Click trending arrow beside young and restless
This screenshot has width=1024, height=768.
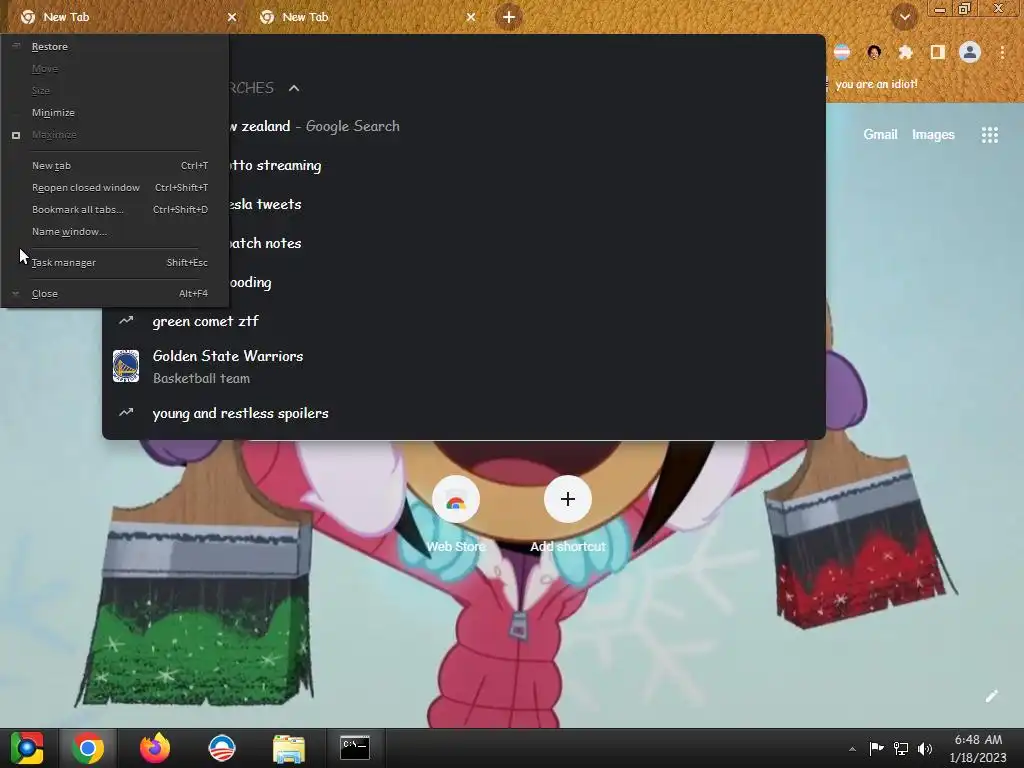(126, 413)
